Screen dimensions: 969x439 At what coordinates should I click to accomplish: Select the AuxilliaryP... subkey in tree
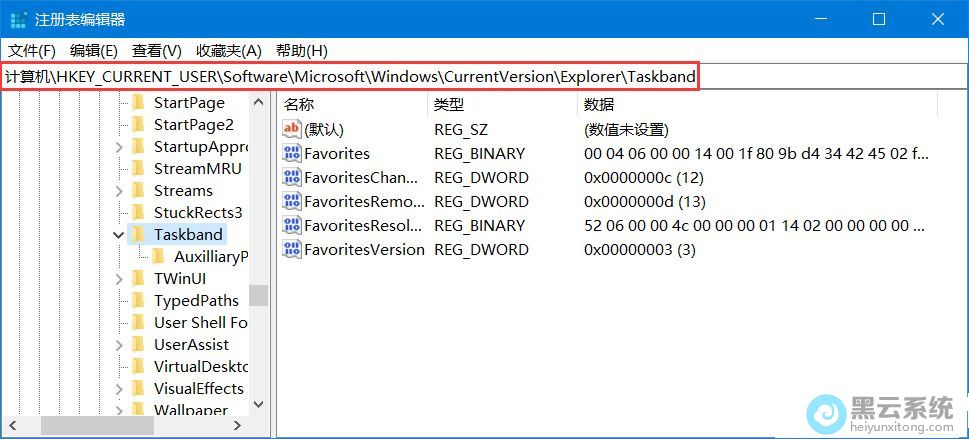tap(210, 256)
